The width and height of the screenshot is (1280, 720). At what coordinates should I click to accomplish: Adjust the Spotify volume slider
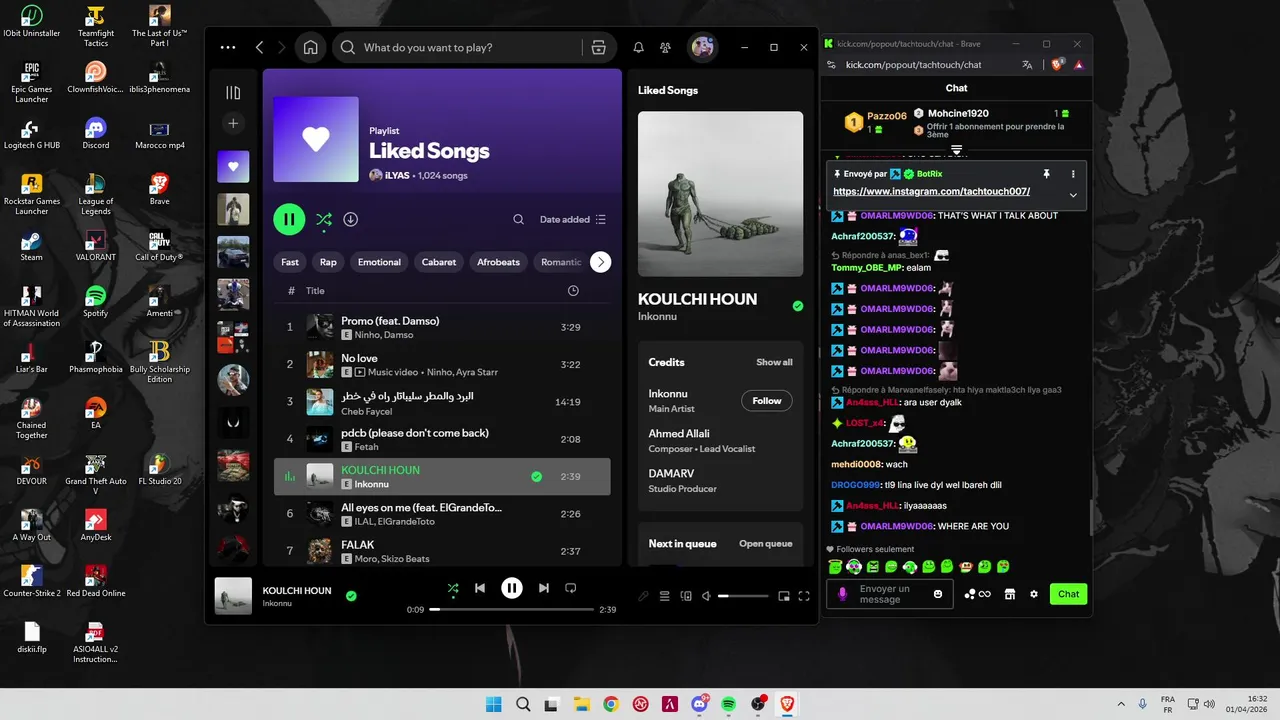743,596
